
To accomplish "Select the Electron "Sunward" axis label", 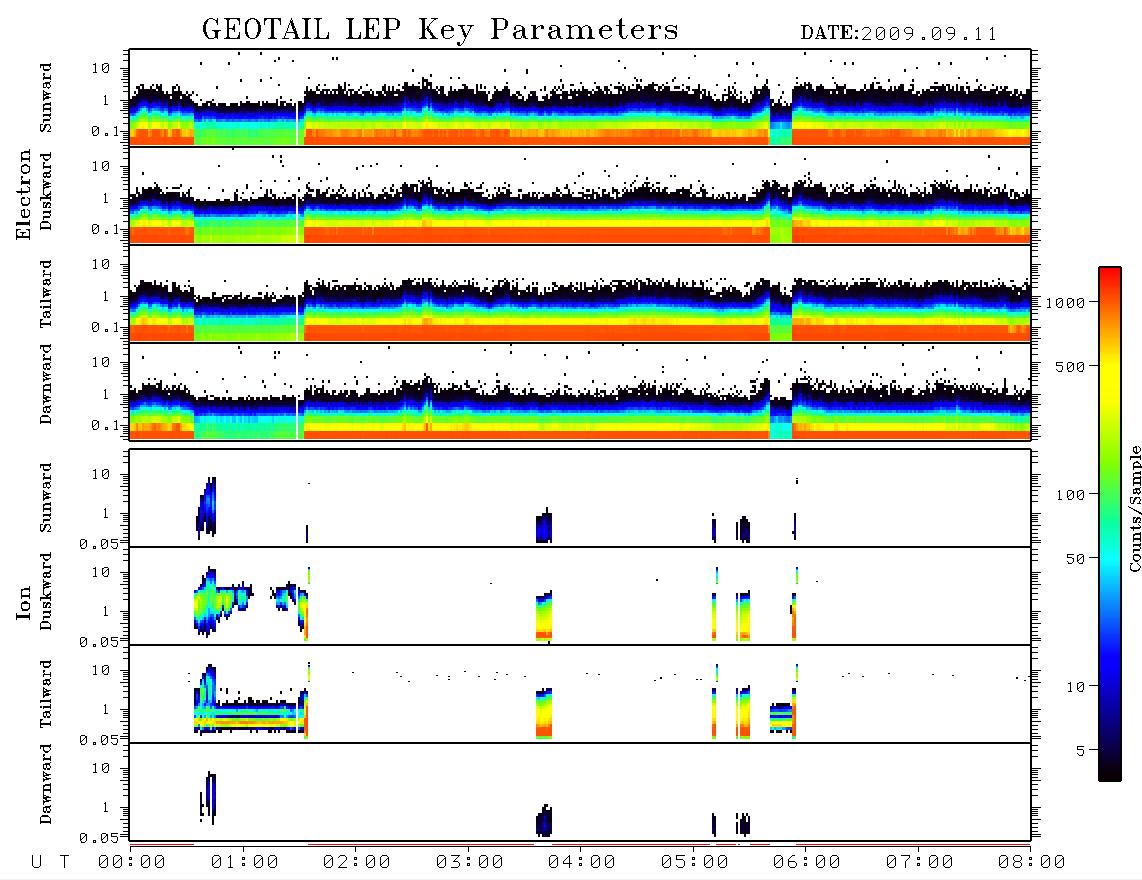I will (x=46, y=98).
